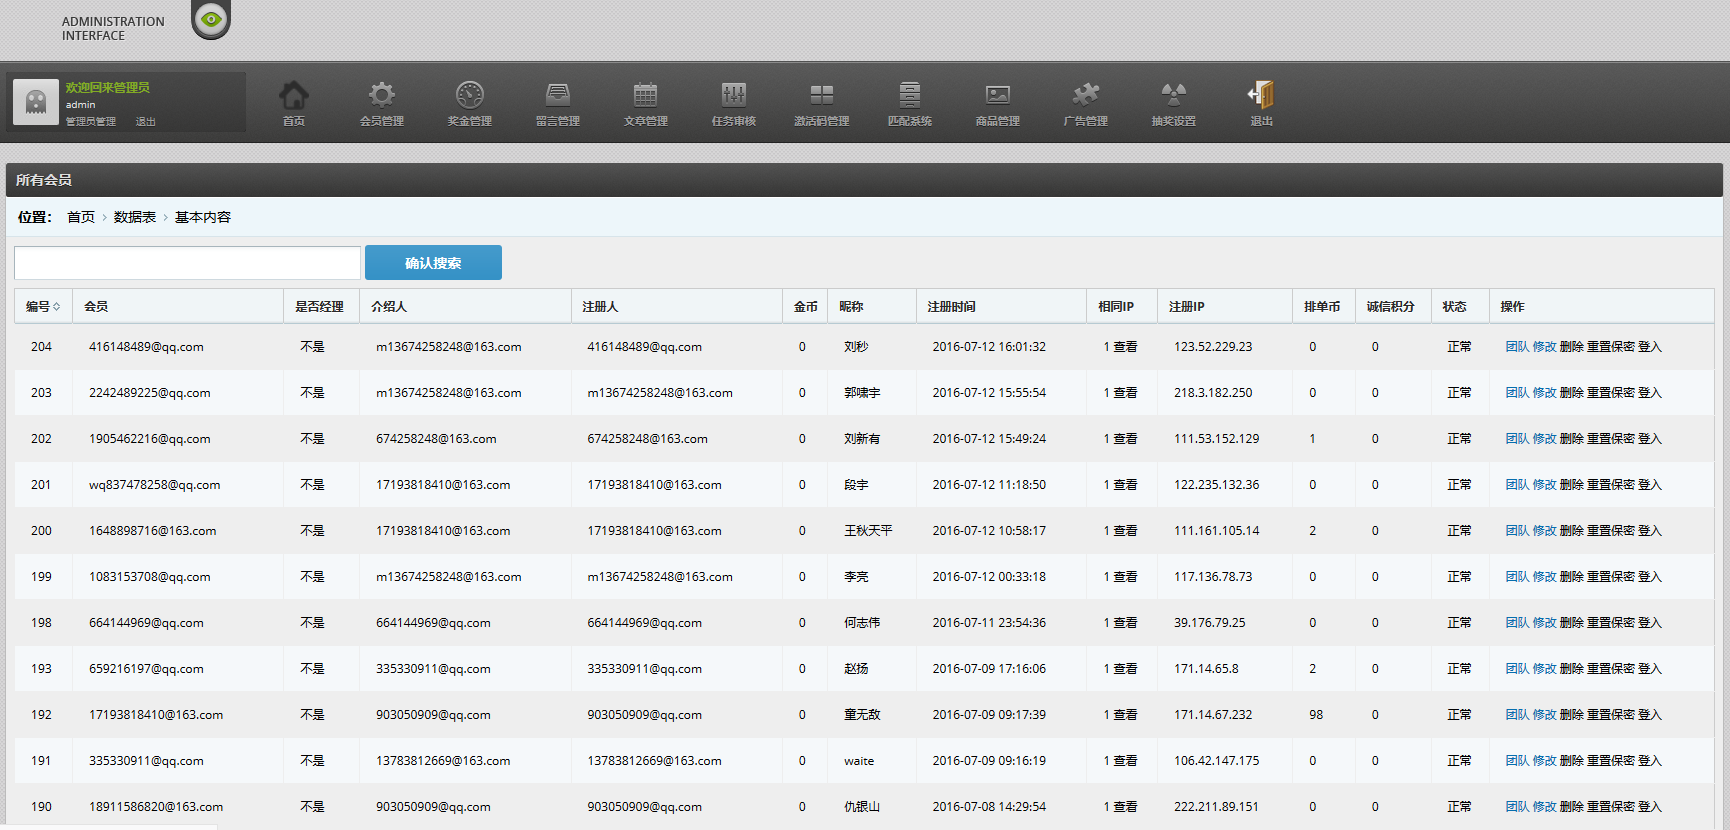Click 修改 for member 201
1730x830 pixels.
(1544, 485)
